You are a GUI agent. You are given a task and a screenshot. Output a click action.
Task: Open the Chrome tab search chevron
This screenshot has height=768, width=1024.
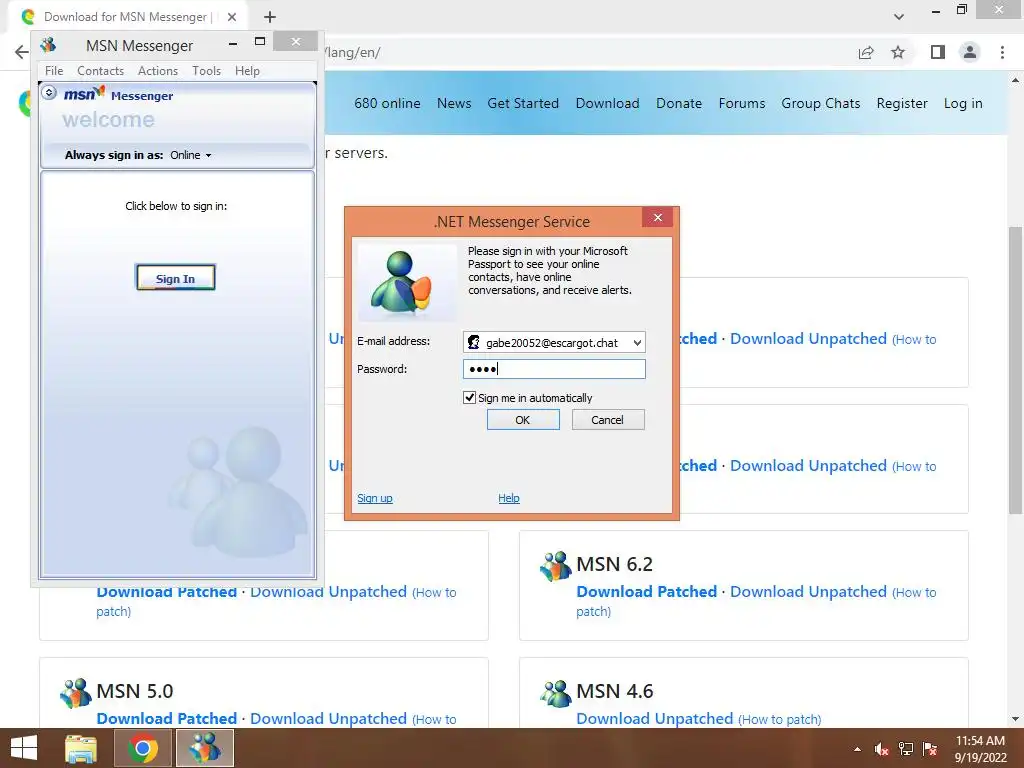pyautogui.click(x=899, y=17)
